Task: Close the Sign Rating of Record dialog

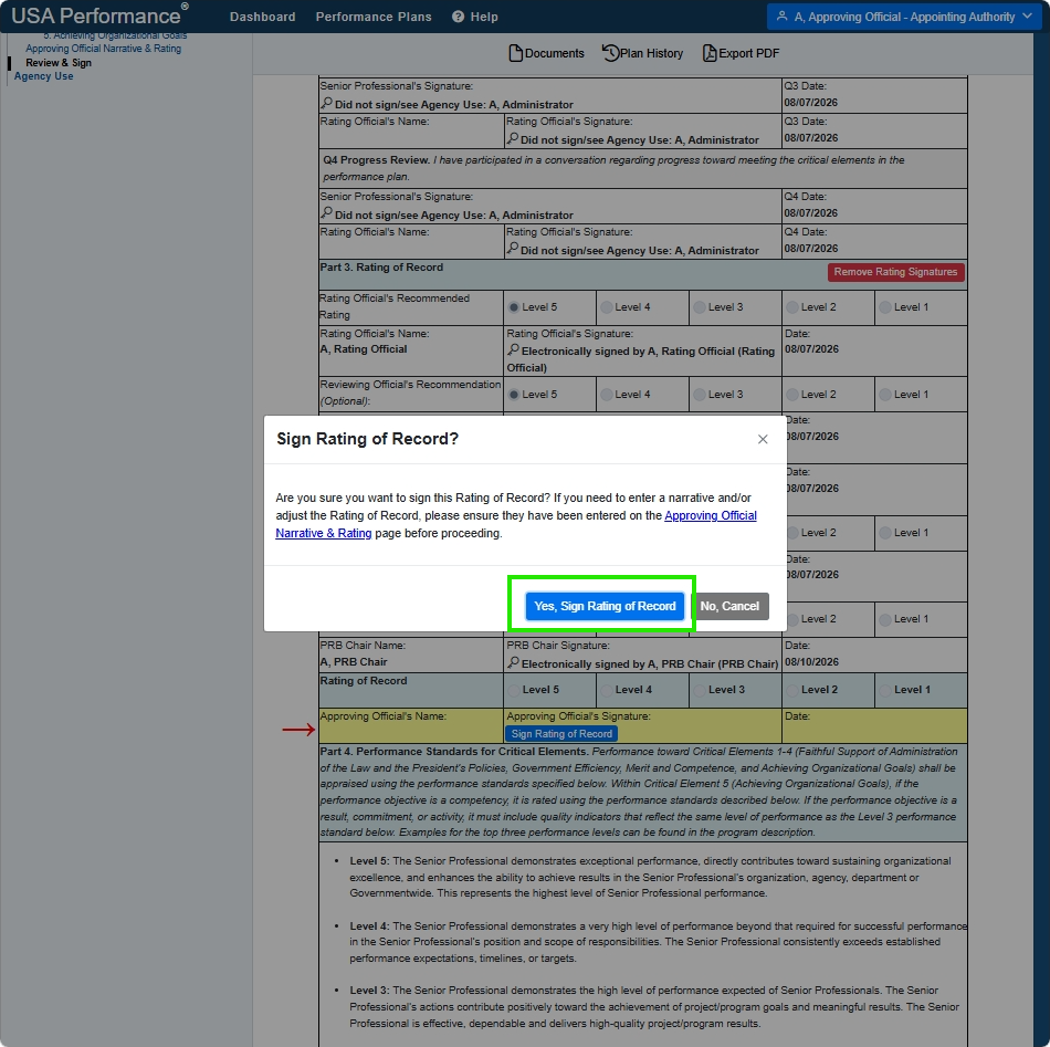Action: 762,439
